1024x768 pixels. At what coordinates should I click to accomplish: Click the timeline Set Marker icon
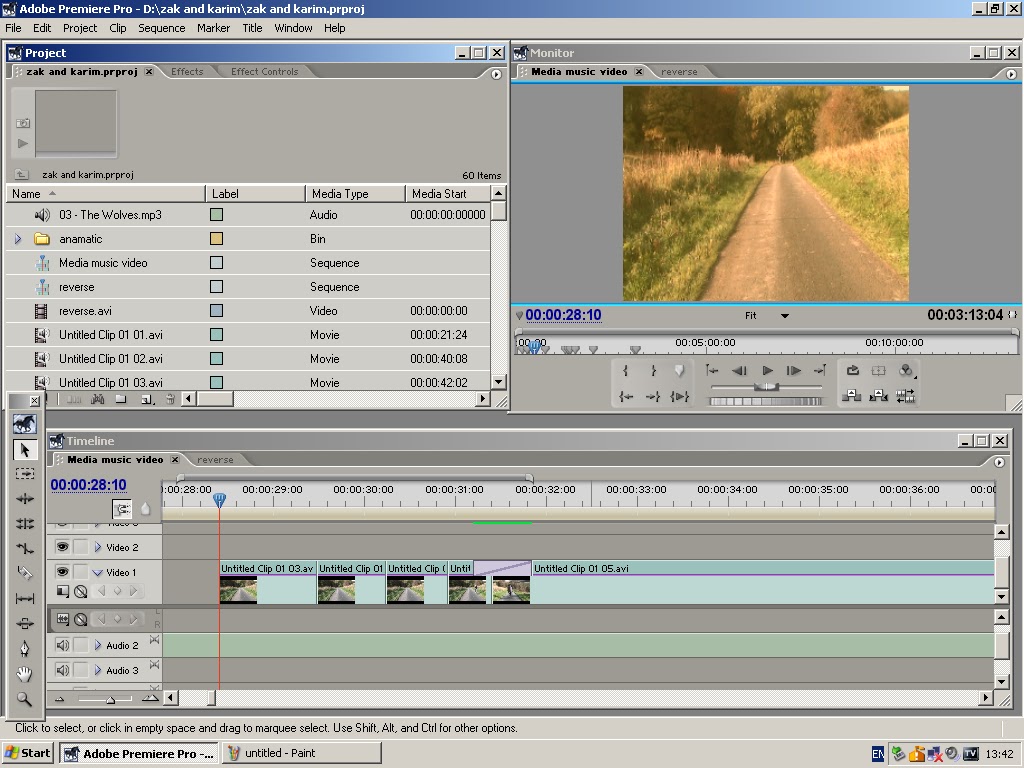click(145, 508)
